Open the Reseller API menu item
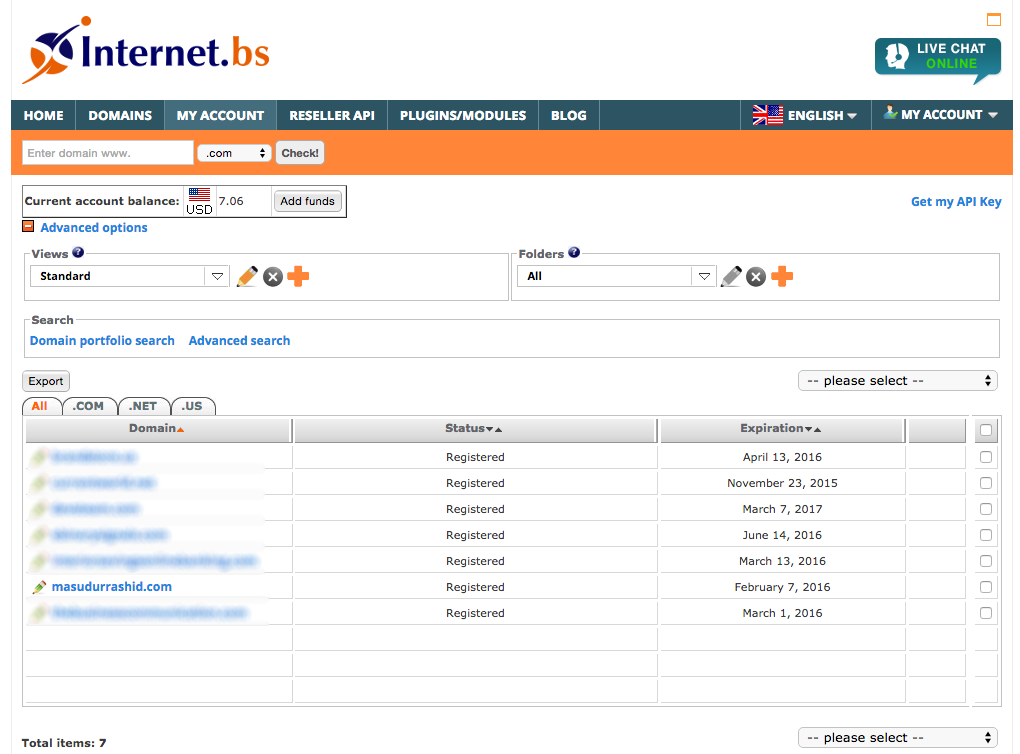The width and height of the screenshot is (1020, 754). pyautogui.click(x=332, y=115)
